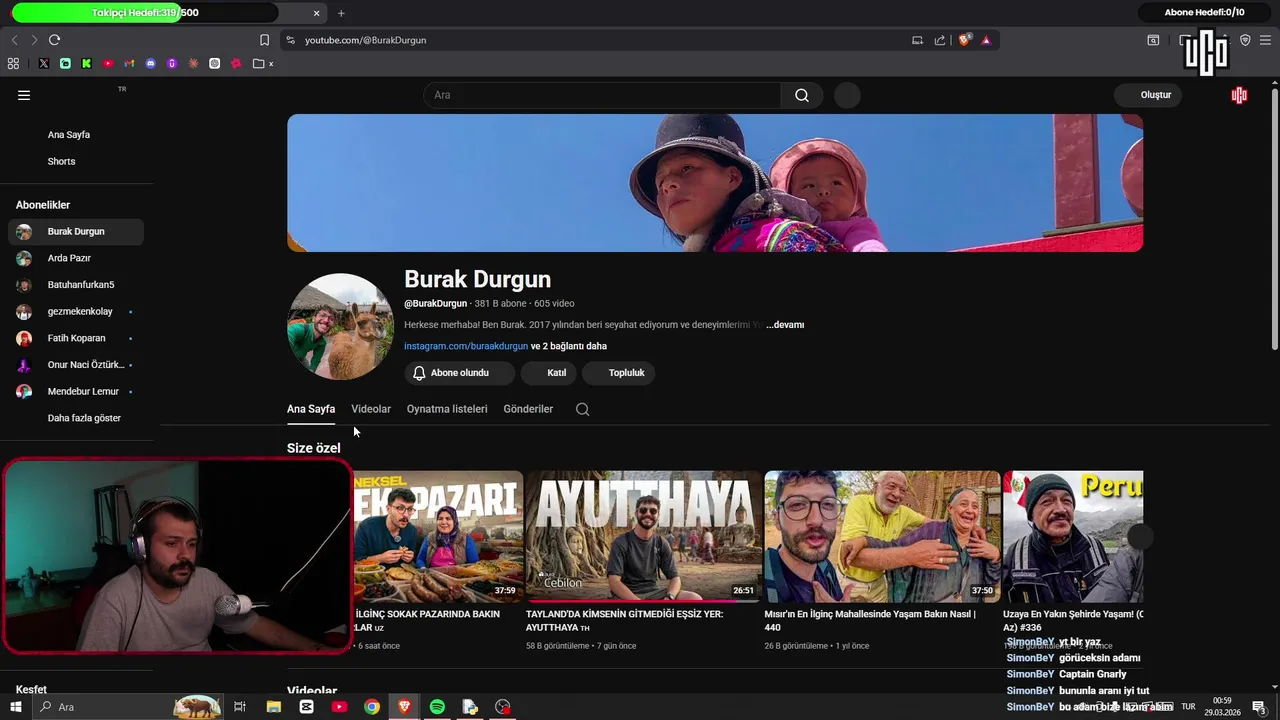Open a new browser tab
This screenshot has height=720, width=1280.
(341, 13)
